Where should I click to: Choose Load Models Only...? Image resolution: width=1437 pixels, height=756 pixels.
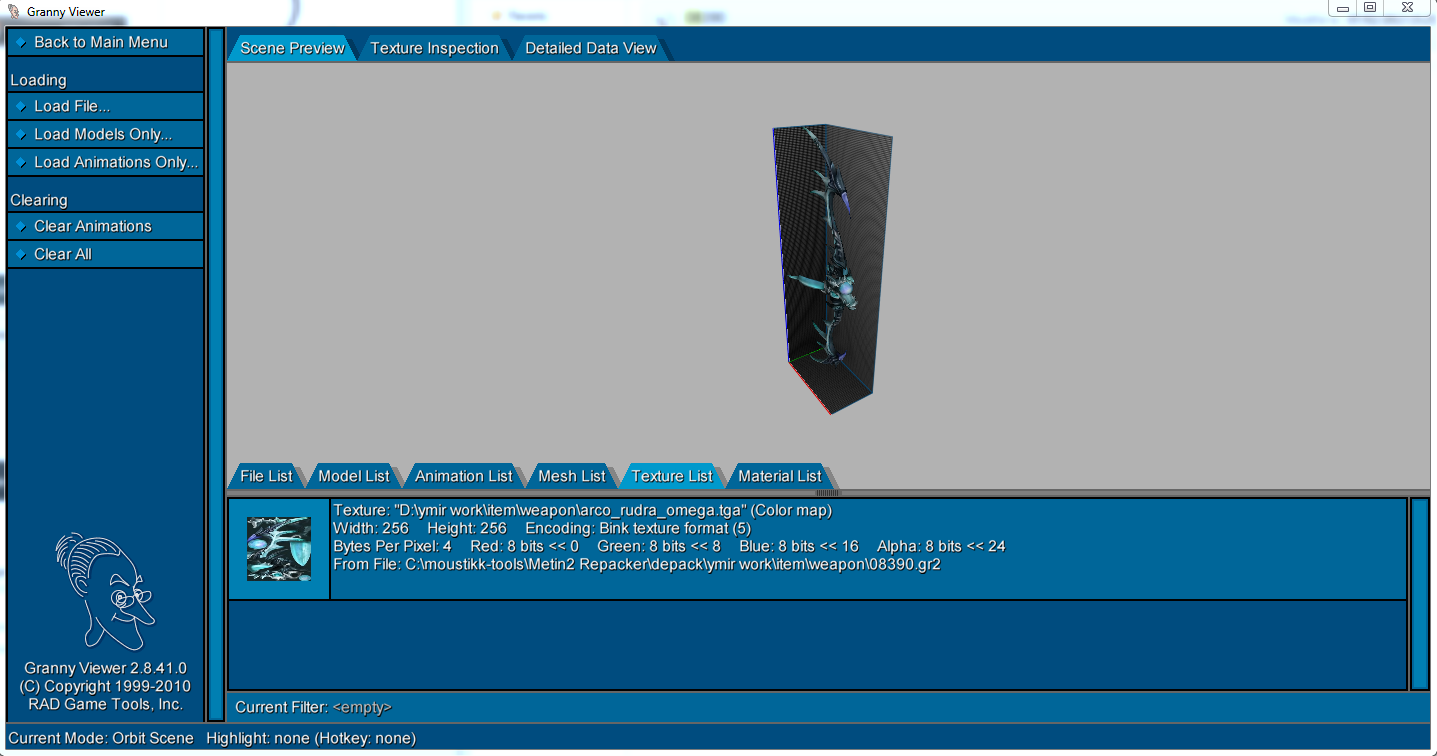[105, 134]
